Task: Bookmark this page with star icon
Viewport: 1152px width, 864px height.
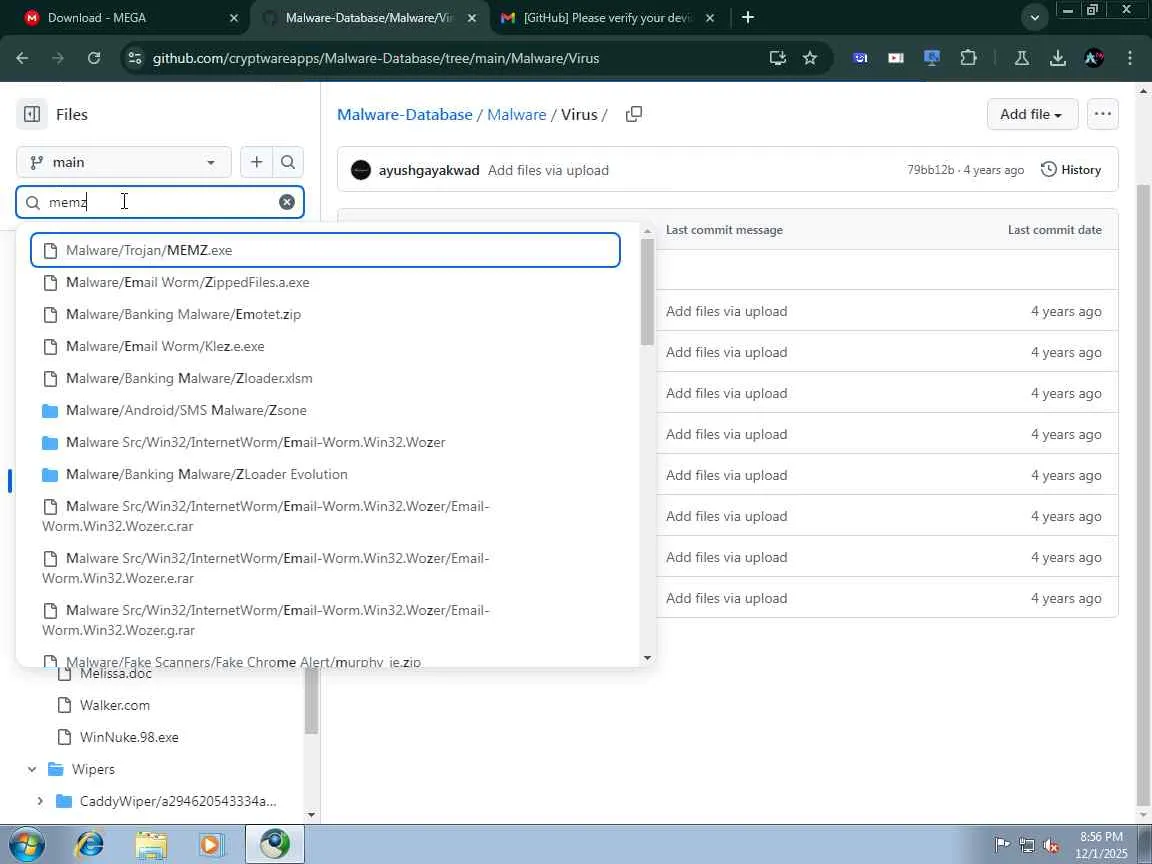Action: (x=810, y=58)
